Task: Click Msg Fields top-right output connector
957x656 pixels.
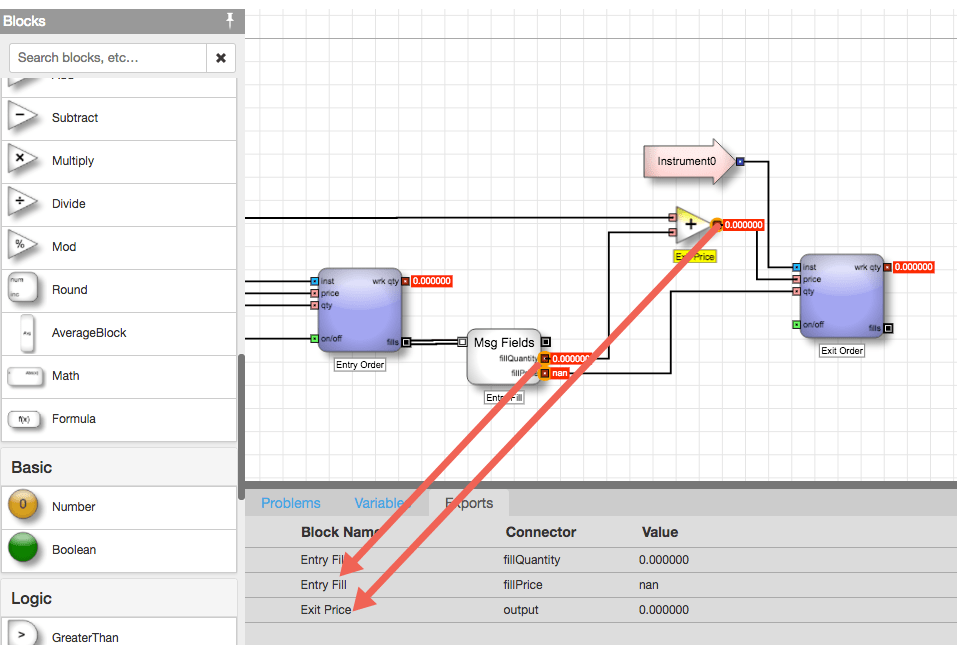Action: click(x=546, y=342)
